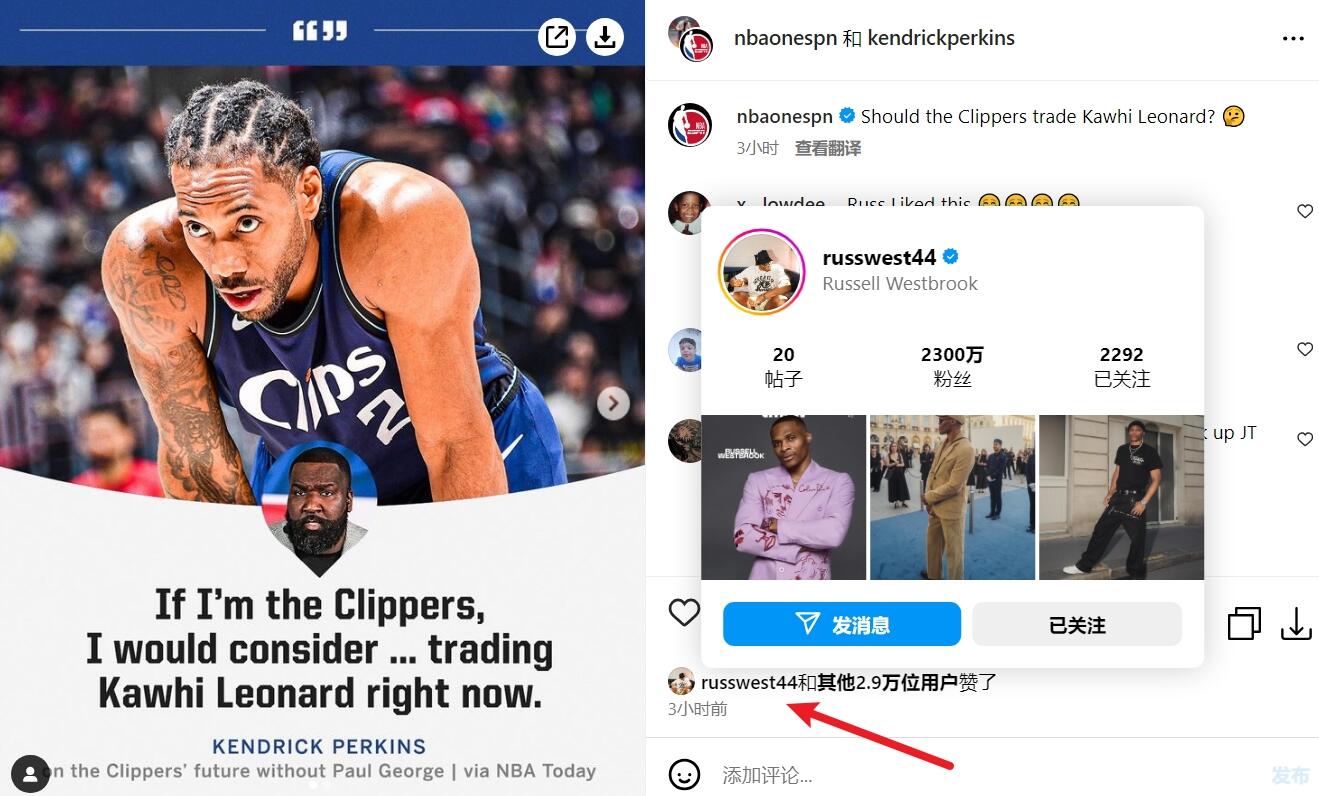Click copy/duplicate icon beside download arrow
Screen dimensions: 1319x796
pos(1244,624)
